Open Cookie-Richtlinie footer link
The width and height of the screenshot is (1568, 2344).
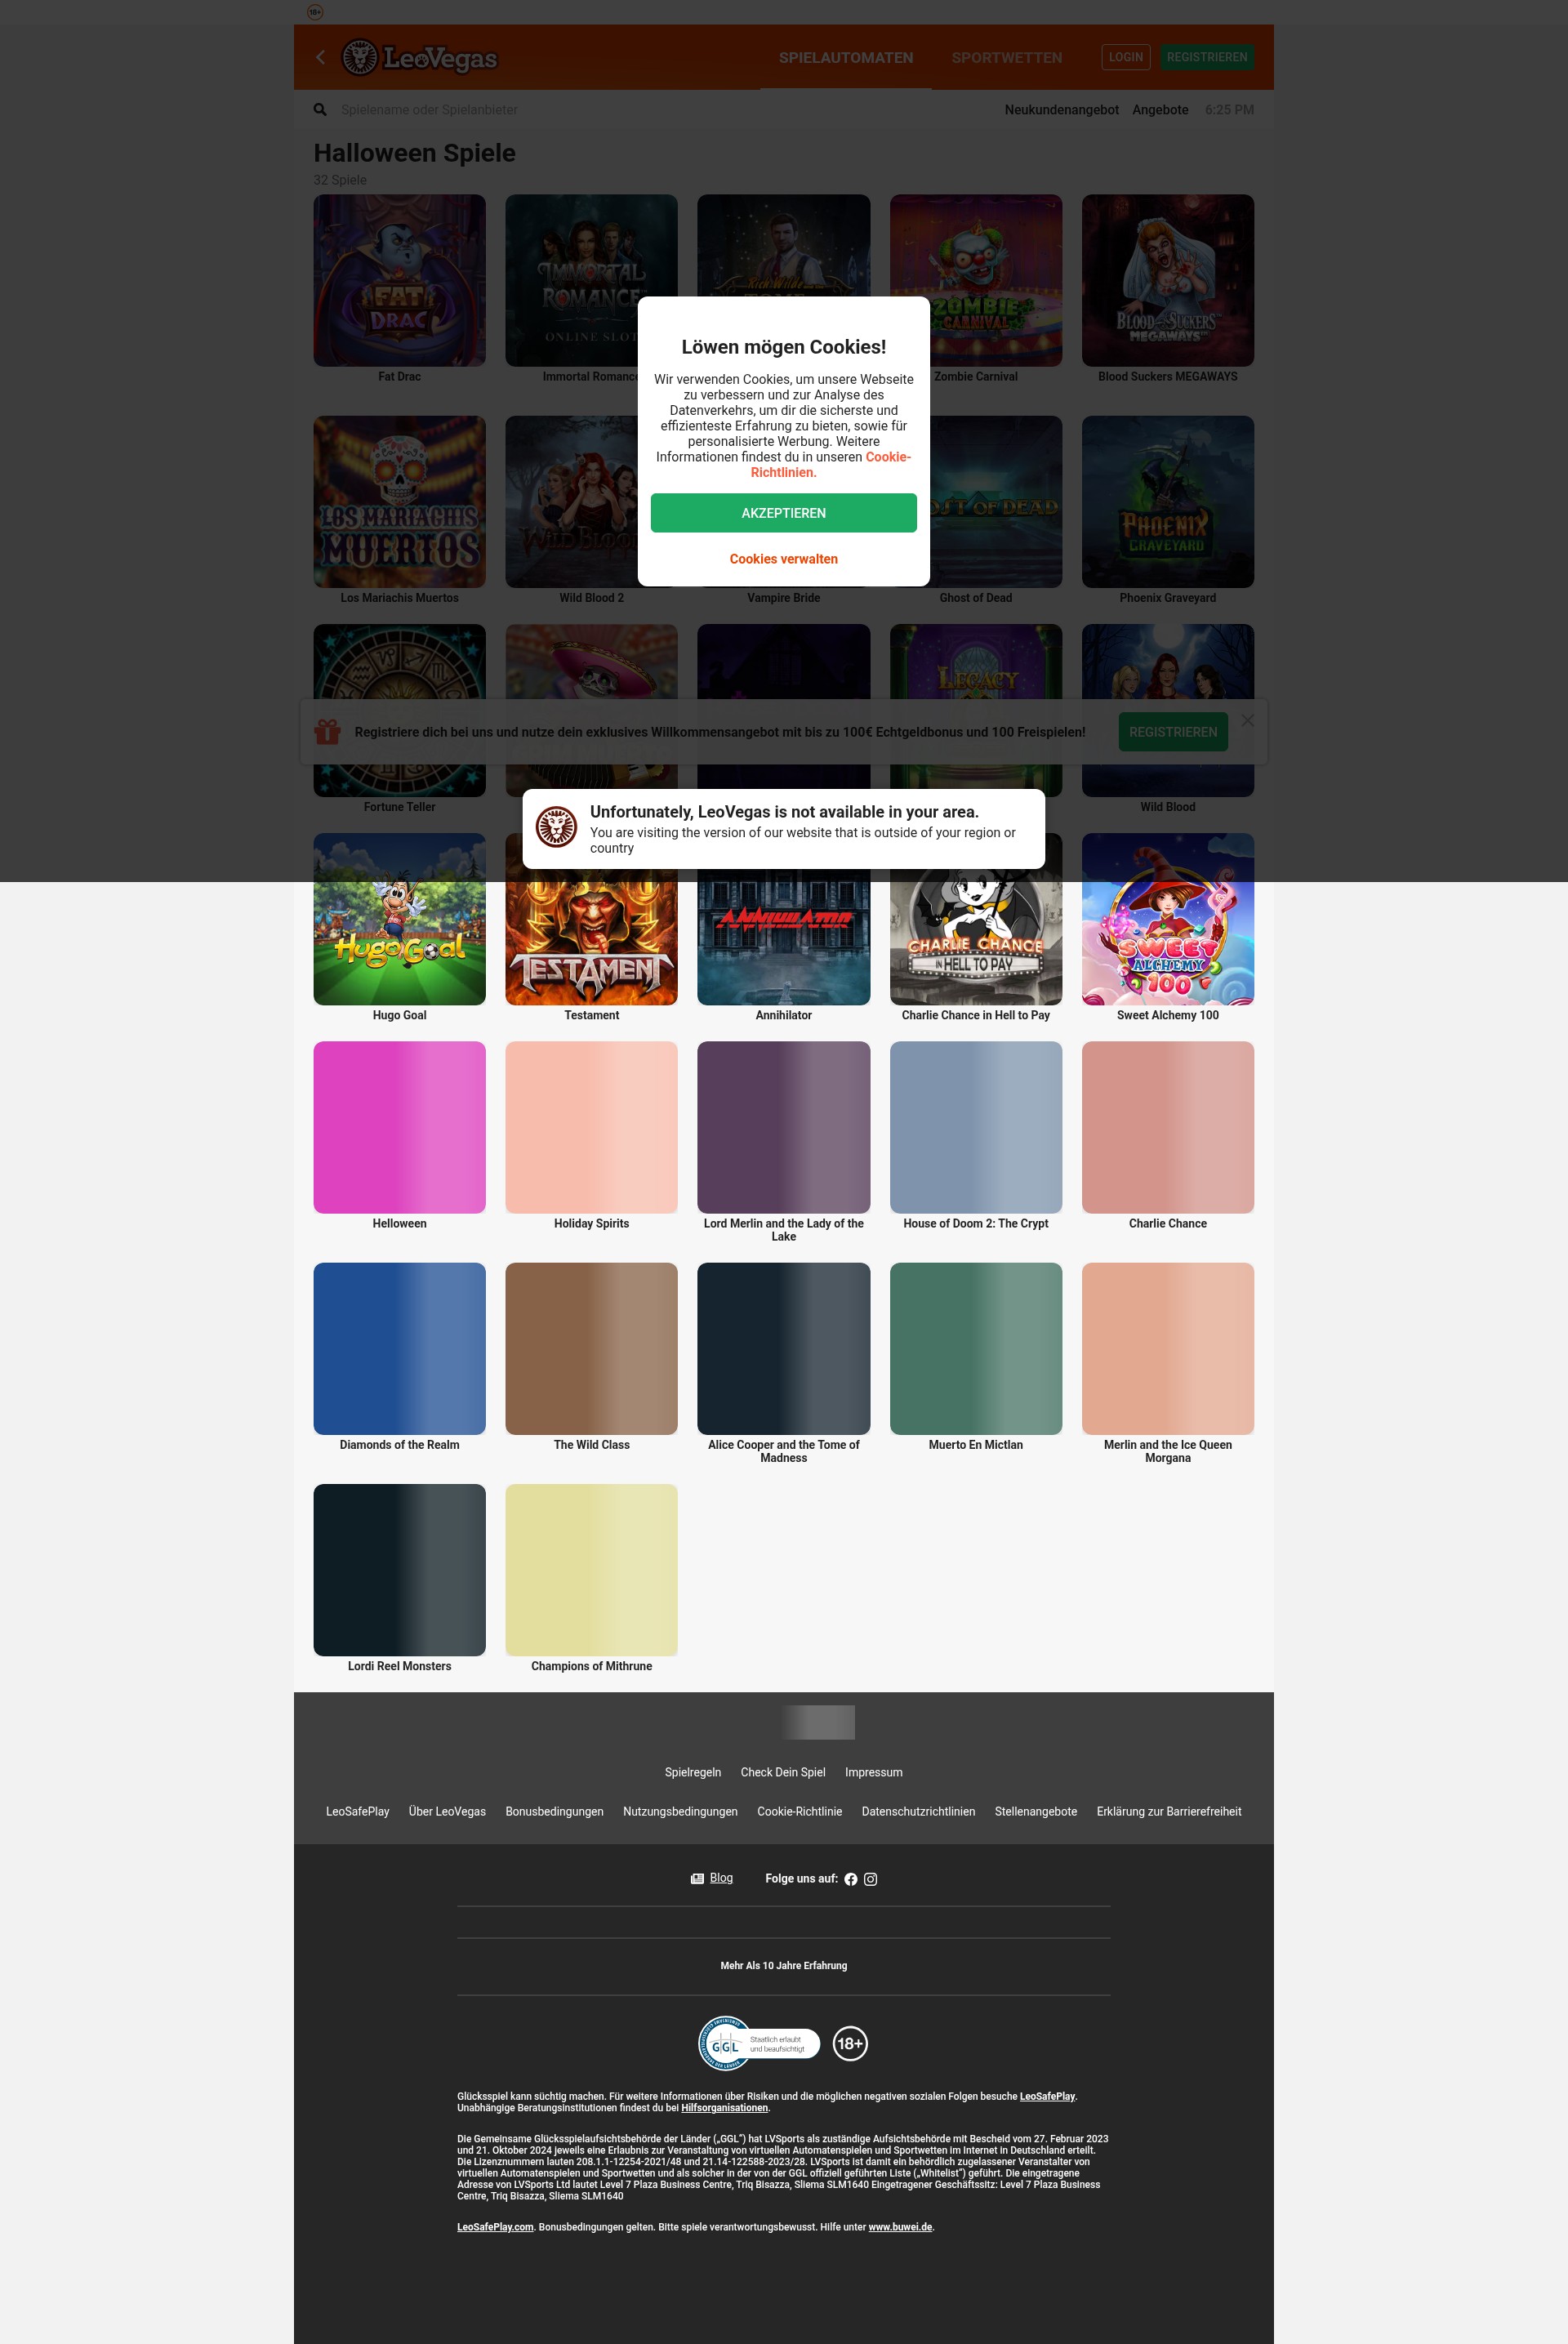[800, 1811]
